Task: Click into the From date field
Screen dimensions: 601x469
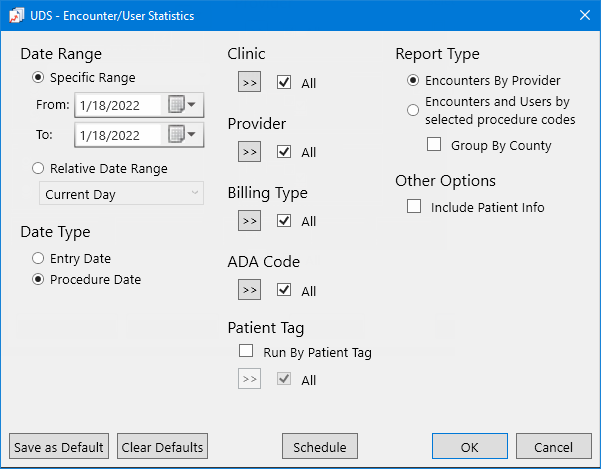Action: pyautogui.click(x=119, y=105)
